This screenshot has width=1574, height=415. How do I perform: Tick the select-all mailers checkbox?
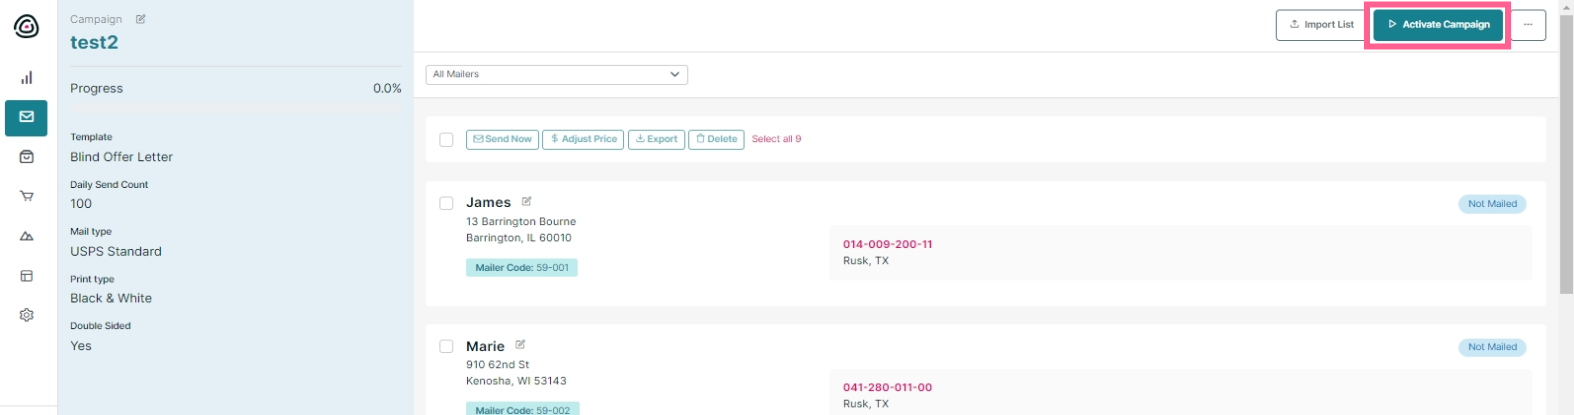[x=446, y=140]
